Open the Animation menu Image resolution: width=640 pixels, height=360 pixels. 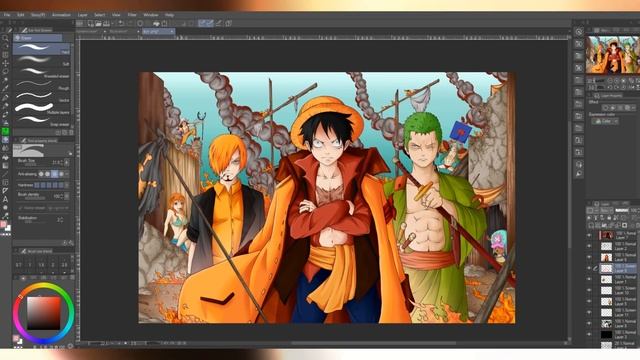(61, 15)
